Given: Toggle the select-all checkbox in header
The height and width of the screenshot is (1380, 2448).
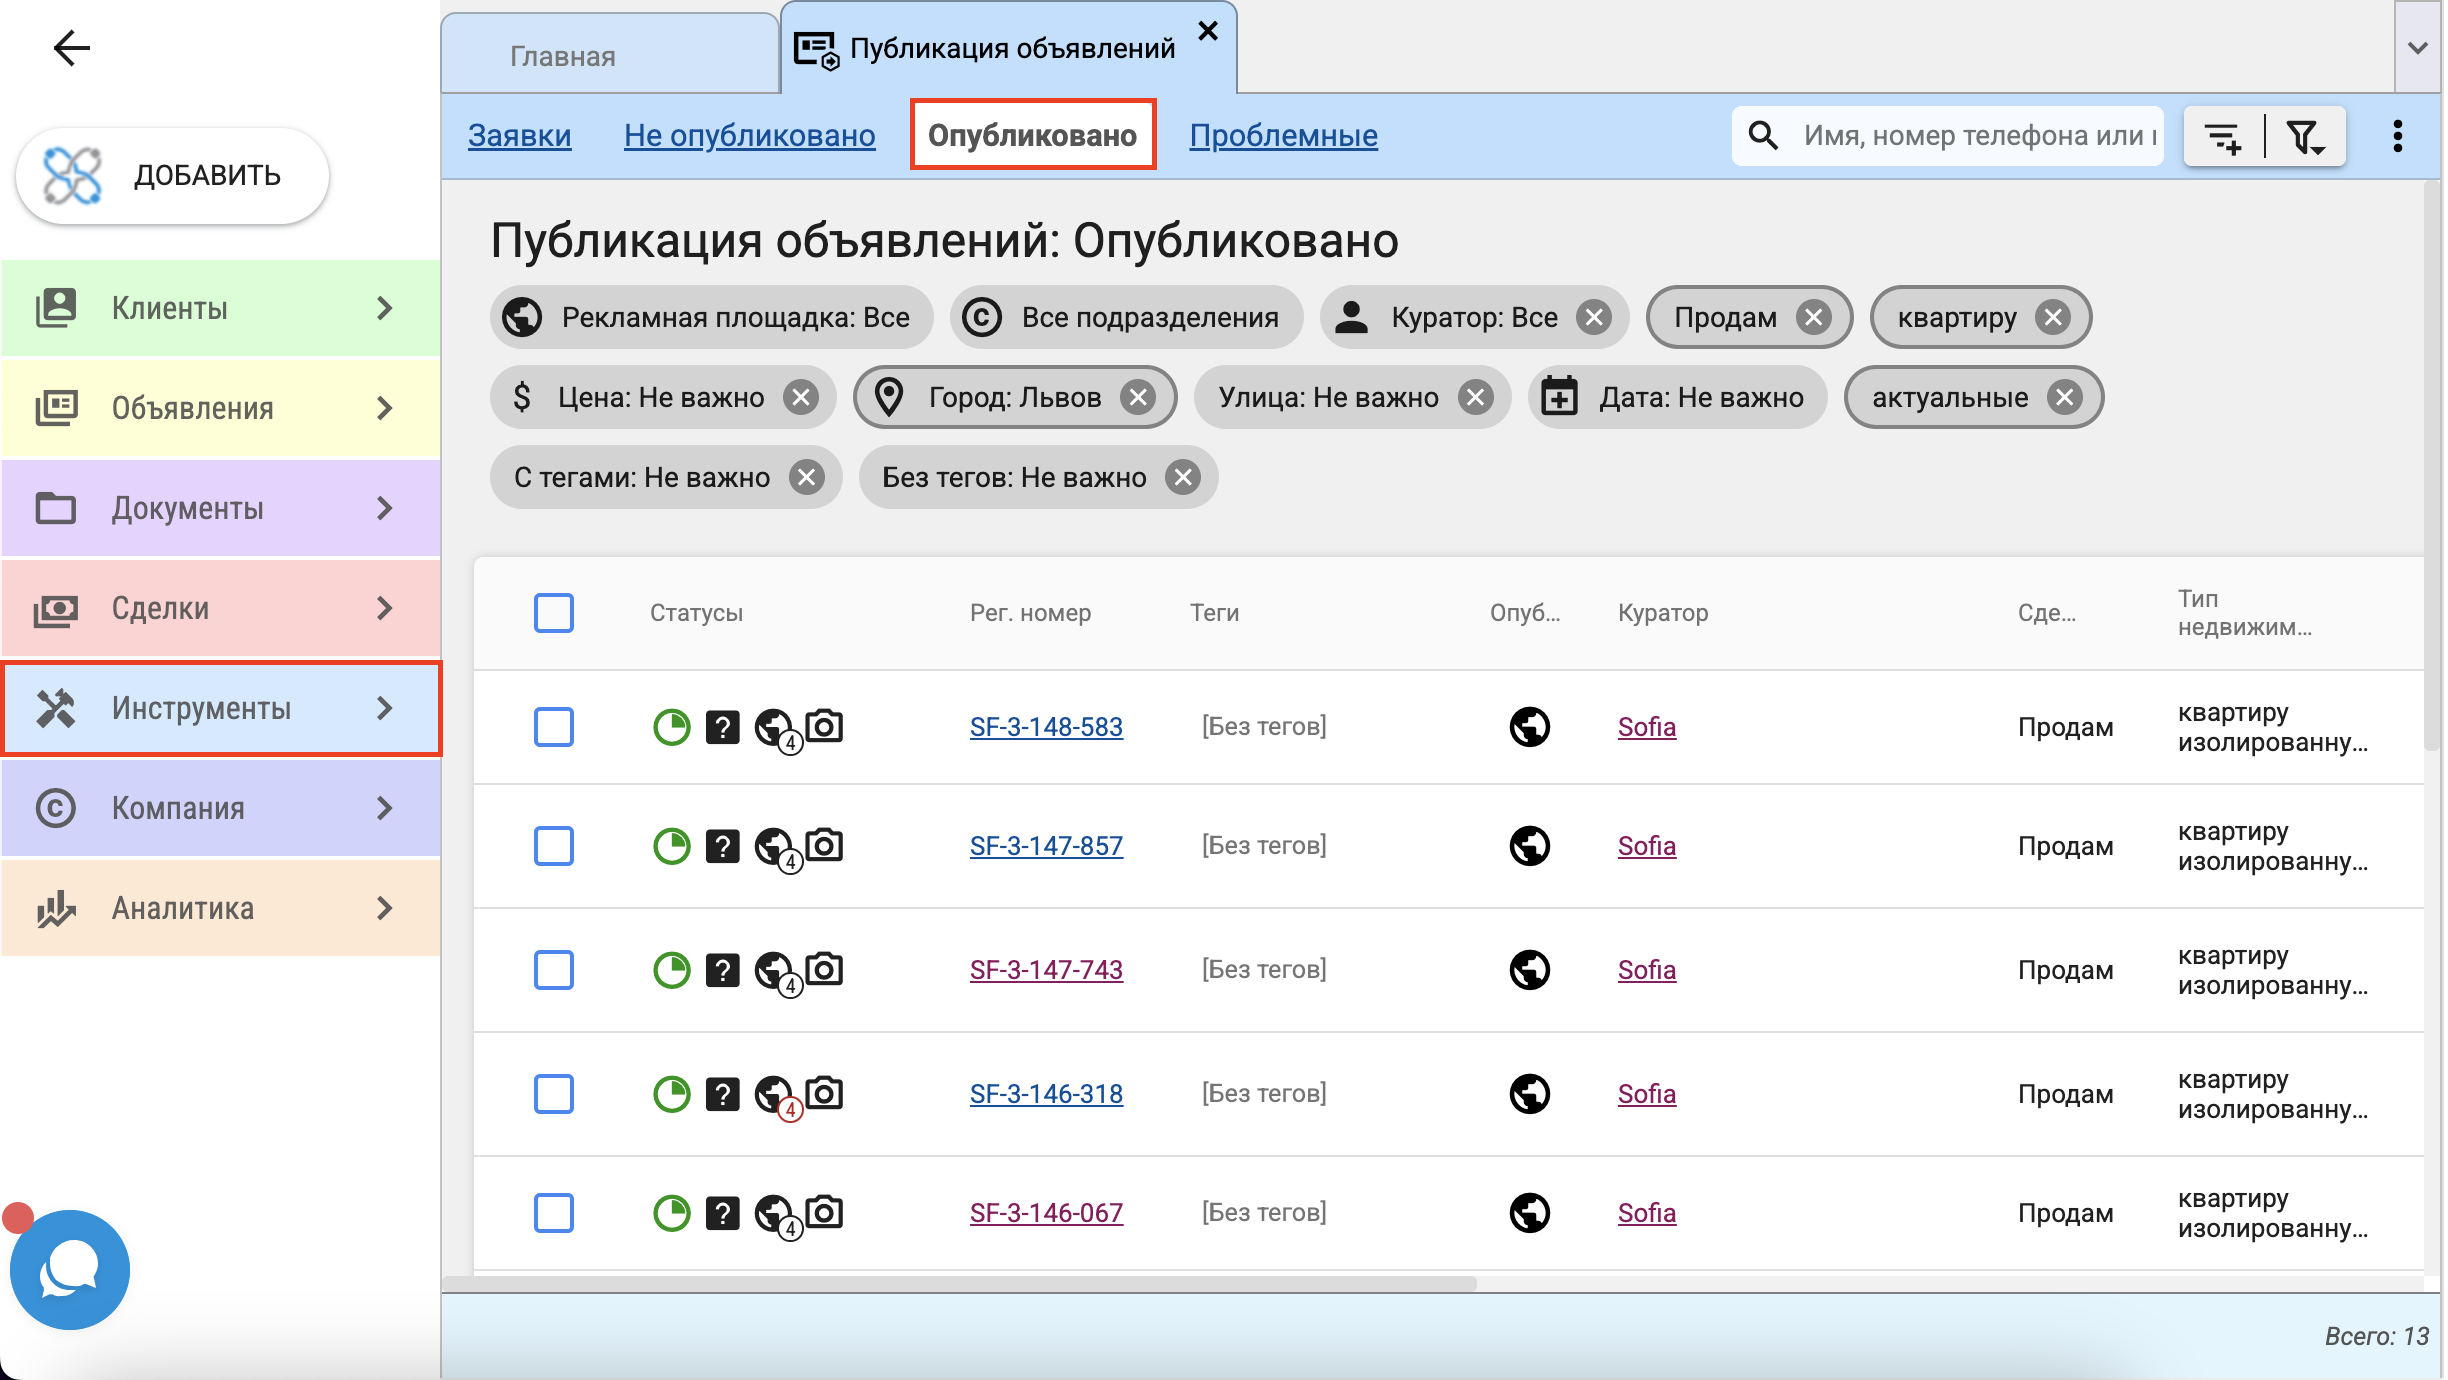Looking at the screenshot, I should coord(553,613).
